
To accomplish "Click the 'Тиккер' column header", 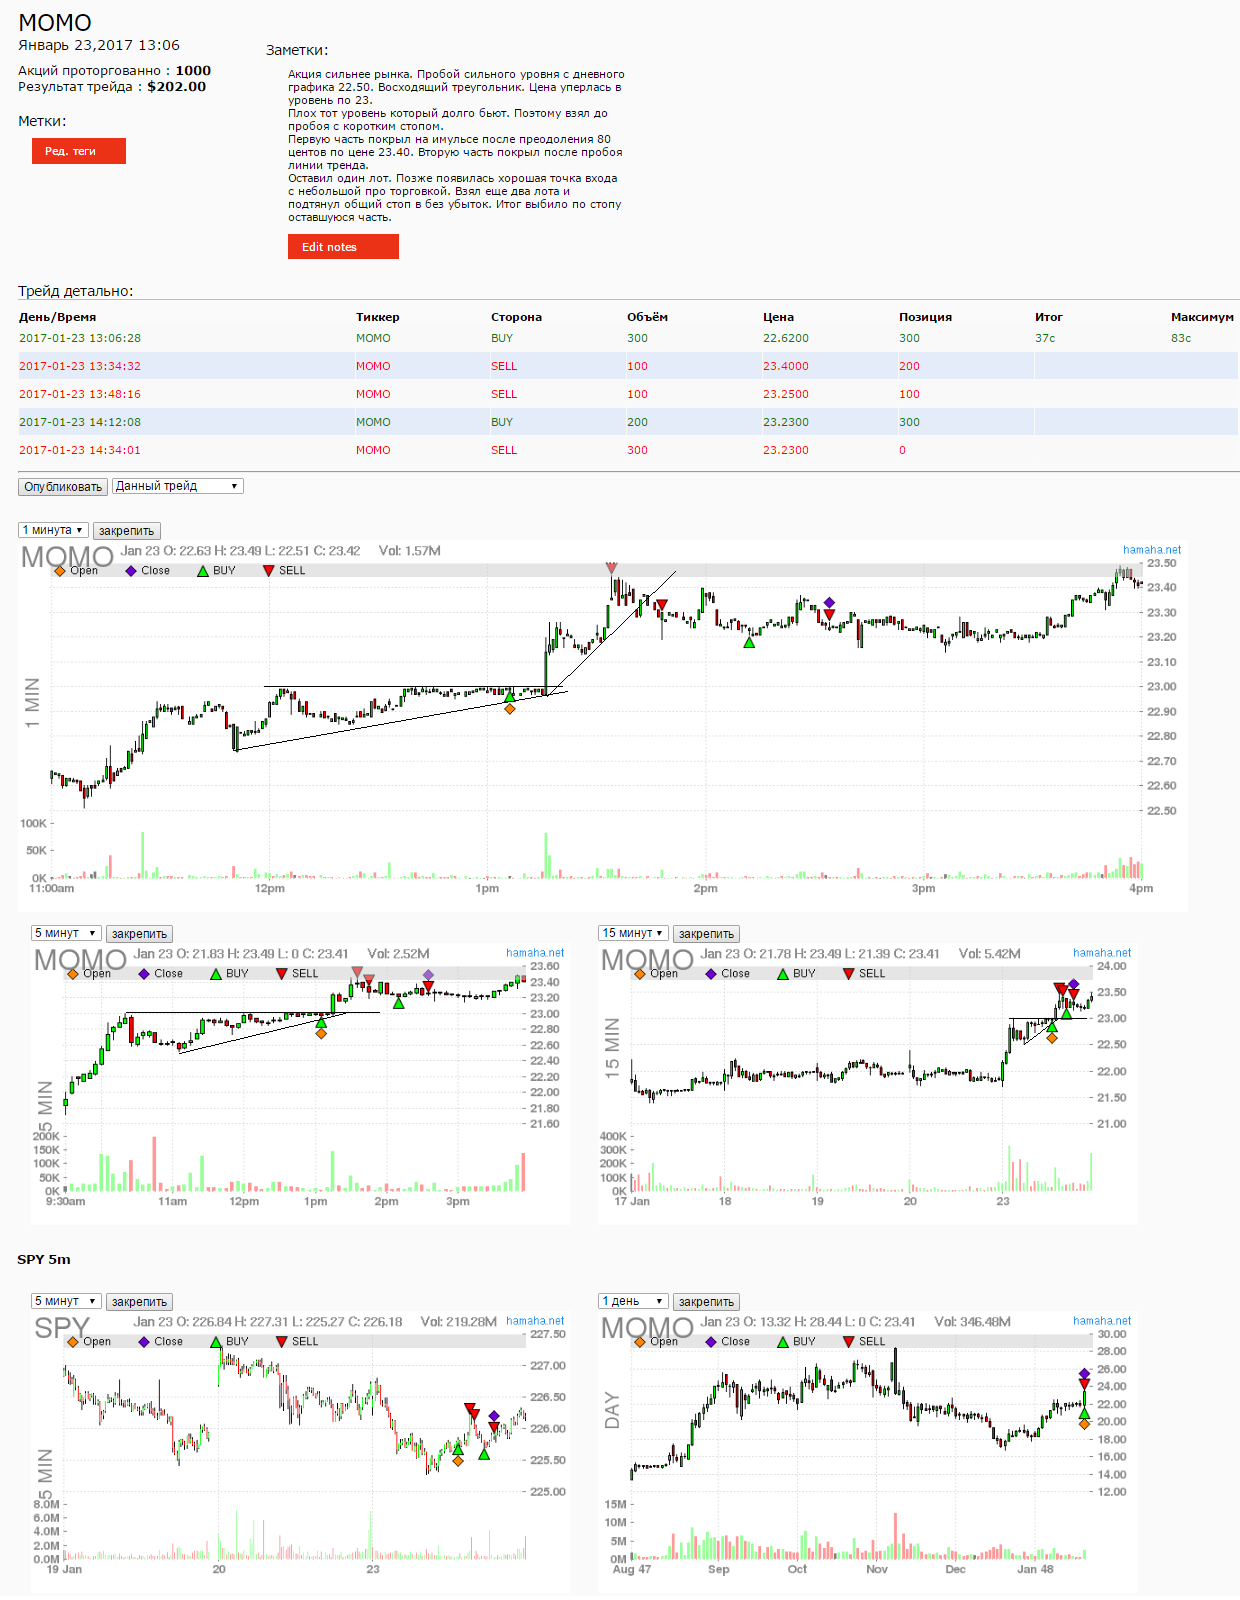I will click(377, 317).
